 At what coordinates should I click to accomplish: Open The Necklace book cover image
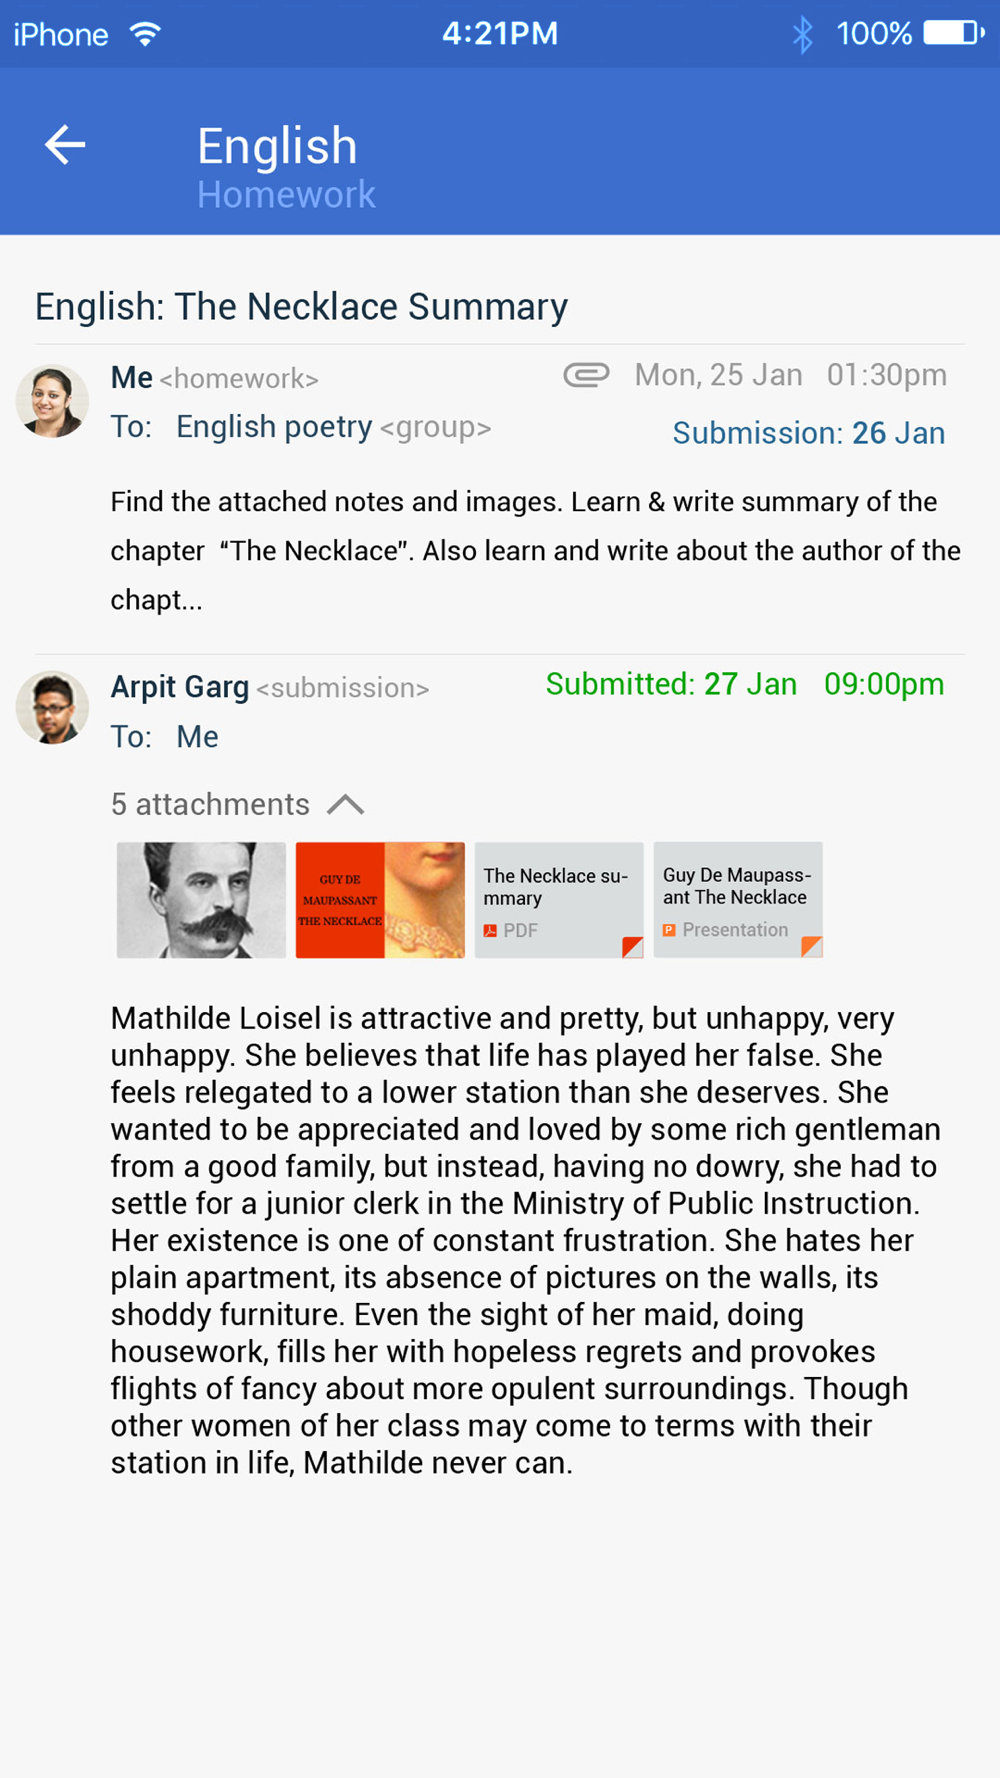coord(380,900)
